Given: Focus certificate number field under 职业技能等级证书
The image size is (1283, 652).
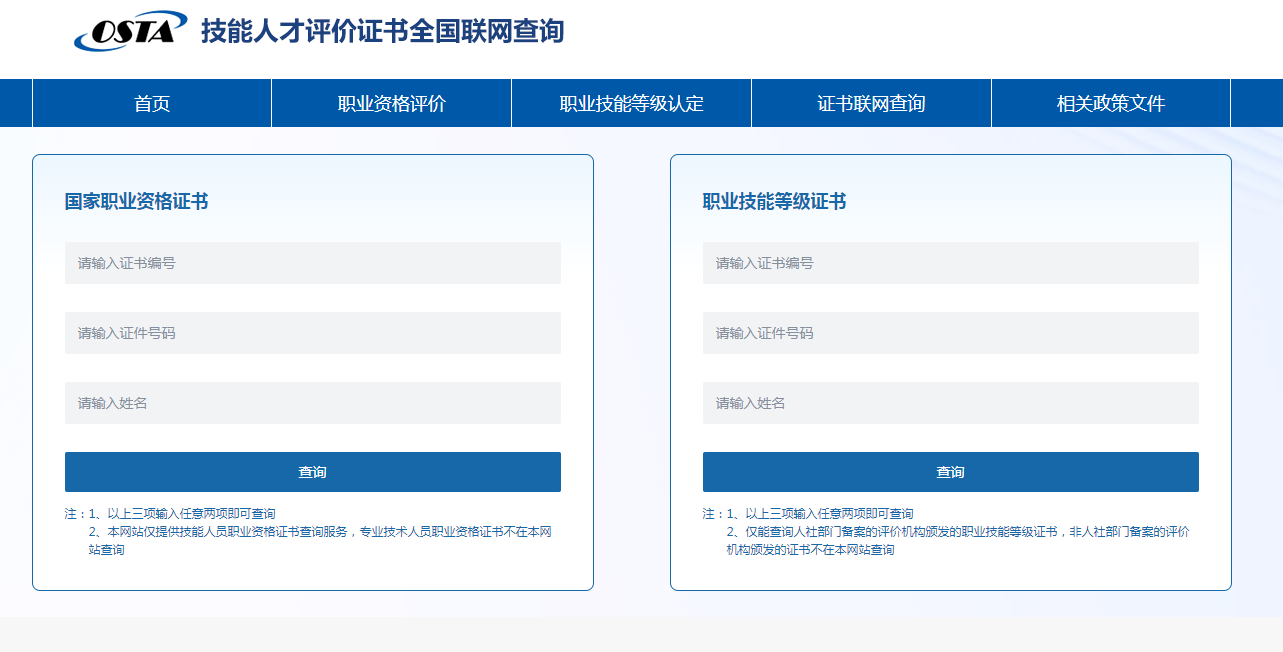Looking at the screenshot, I should (x=950, y=263).
